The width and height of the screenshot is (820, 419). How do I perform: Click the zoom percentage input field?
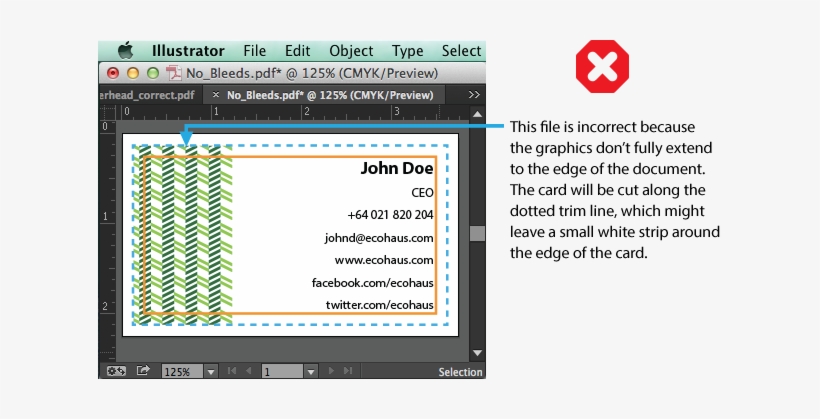point(182,371)
